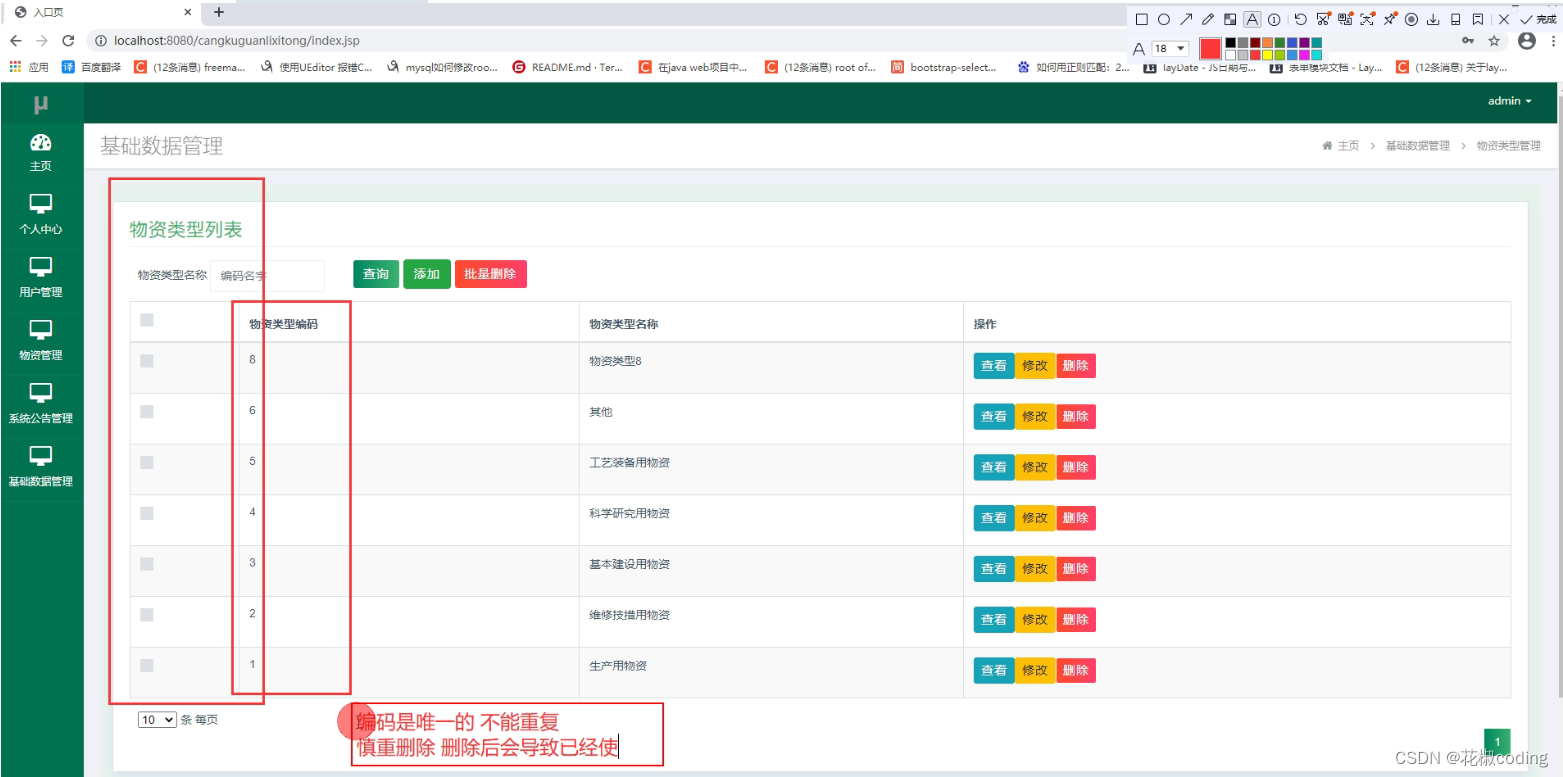Check the box for 维修技措用物资 row

pos(147,615)
